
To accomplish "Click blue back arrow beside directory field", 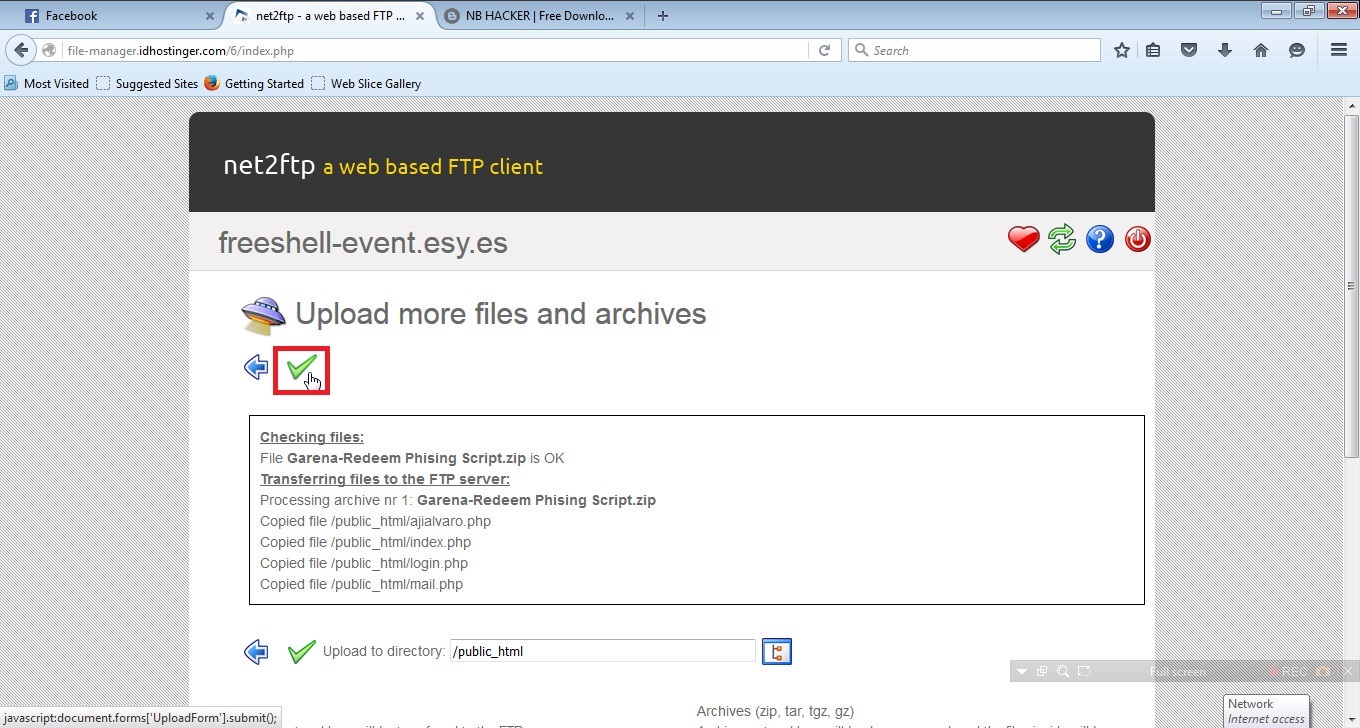I will click(256, 652).
